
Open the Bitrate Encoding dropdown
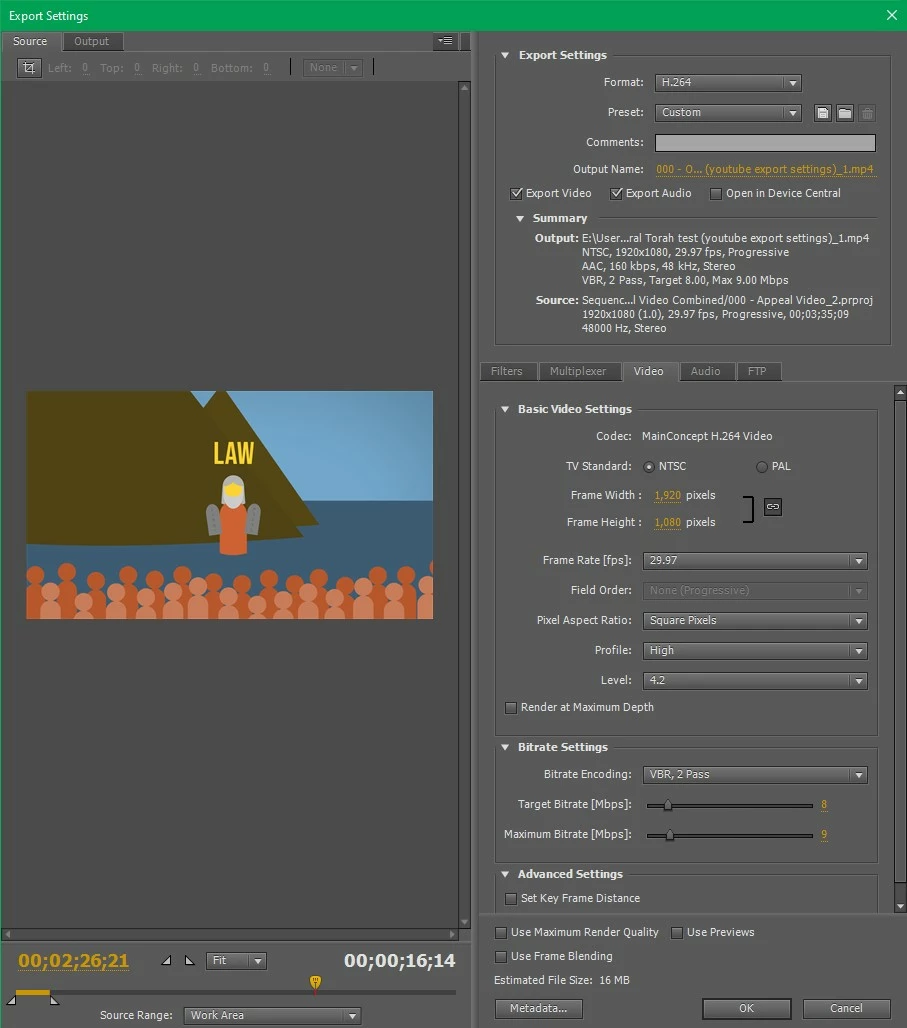tap(755, 774)
